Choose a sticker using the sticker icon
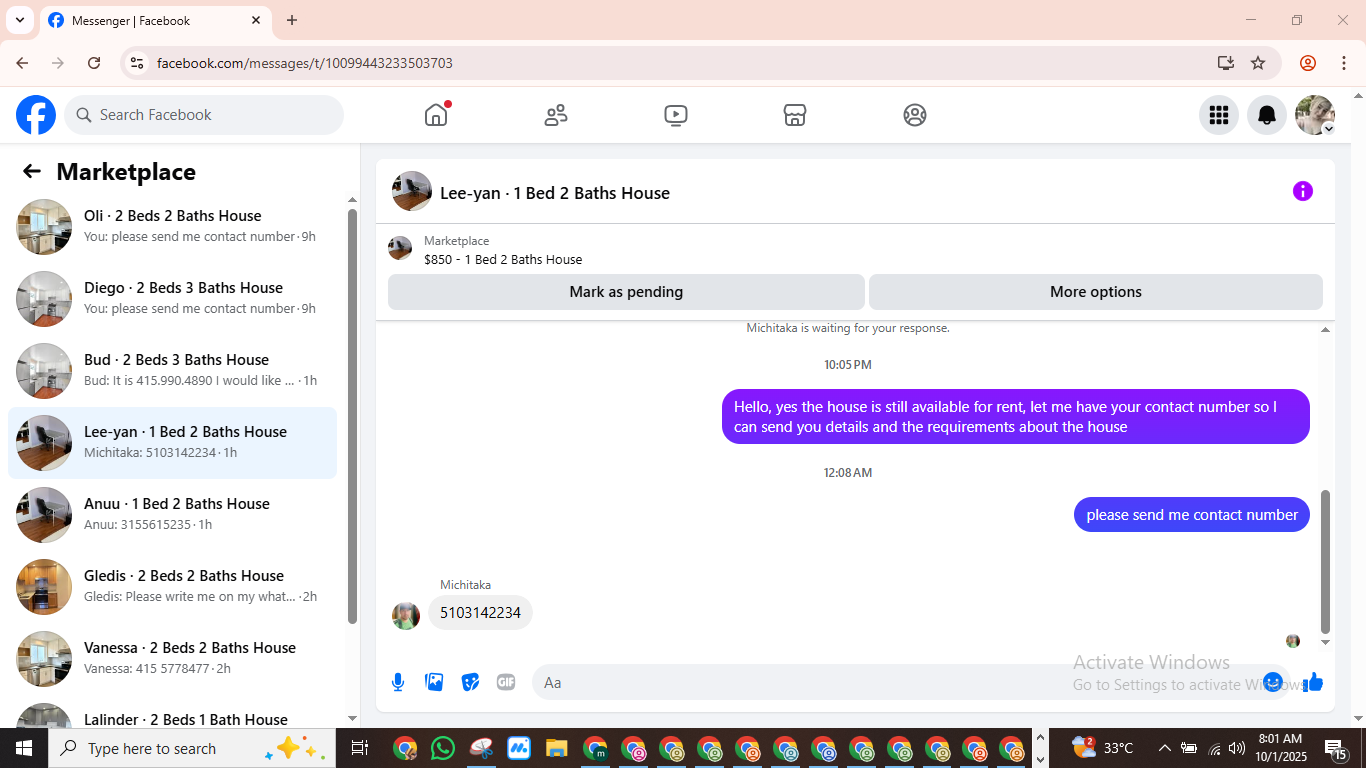Image resolution: width=1366 pixels, height=768 pixels. (x=470, y=682)
